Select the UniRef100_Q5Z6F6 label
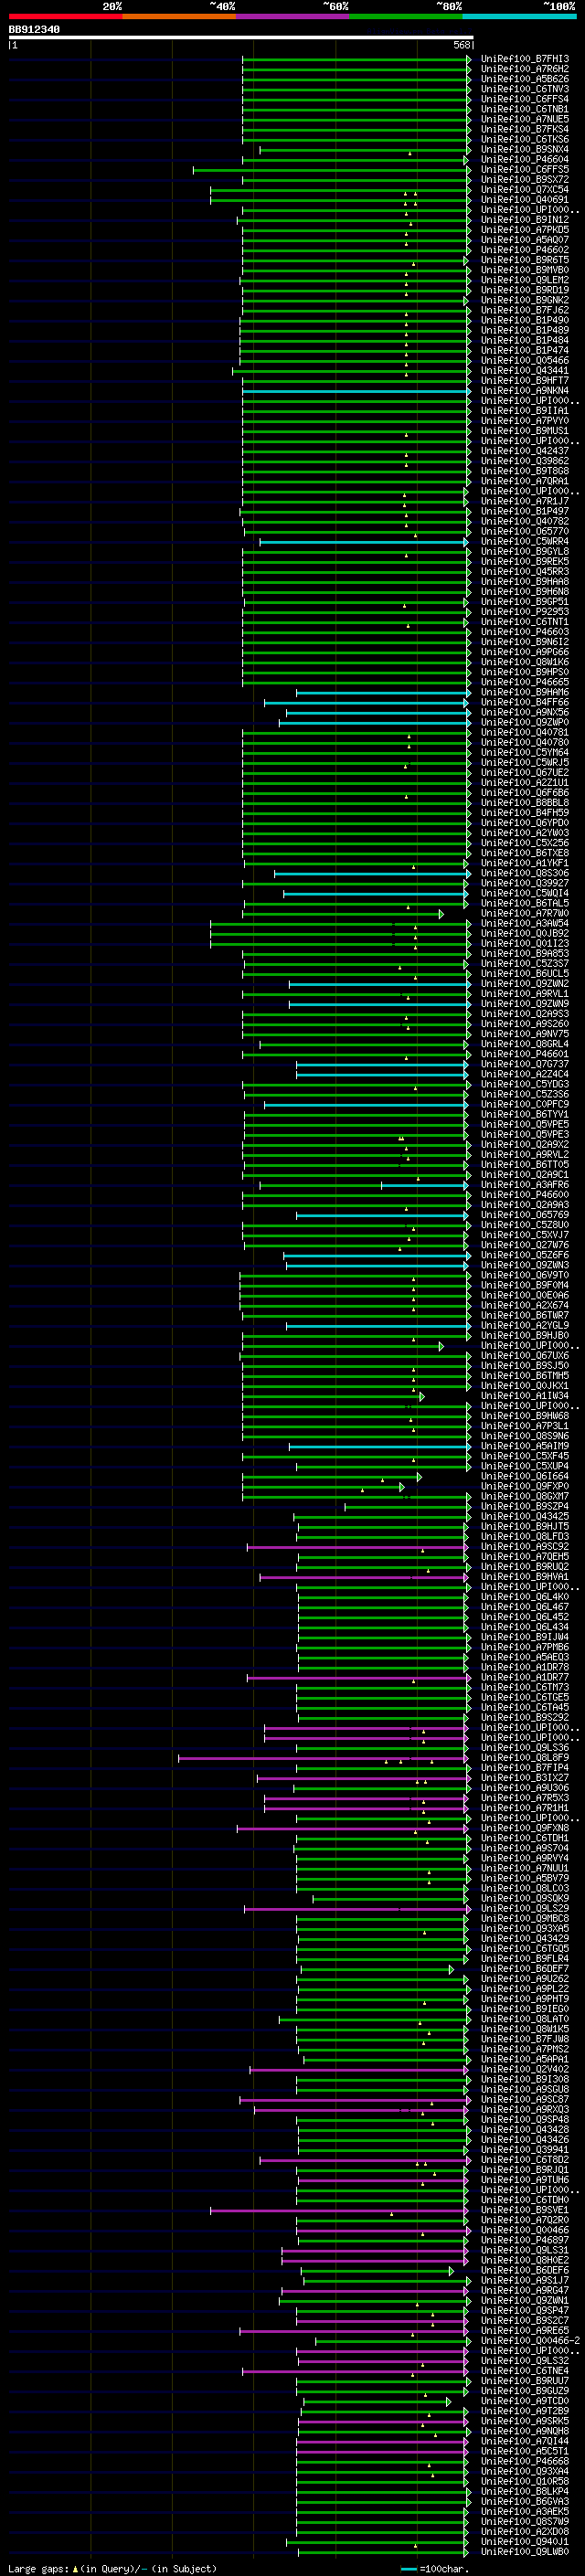This screenshot has width=585, height=2576. pyautogui.click(x=525, y=1255)
